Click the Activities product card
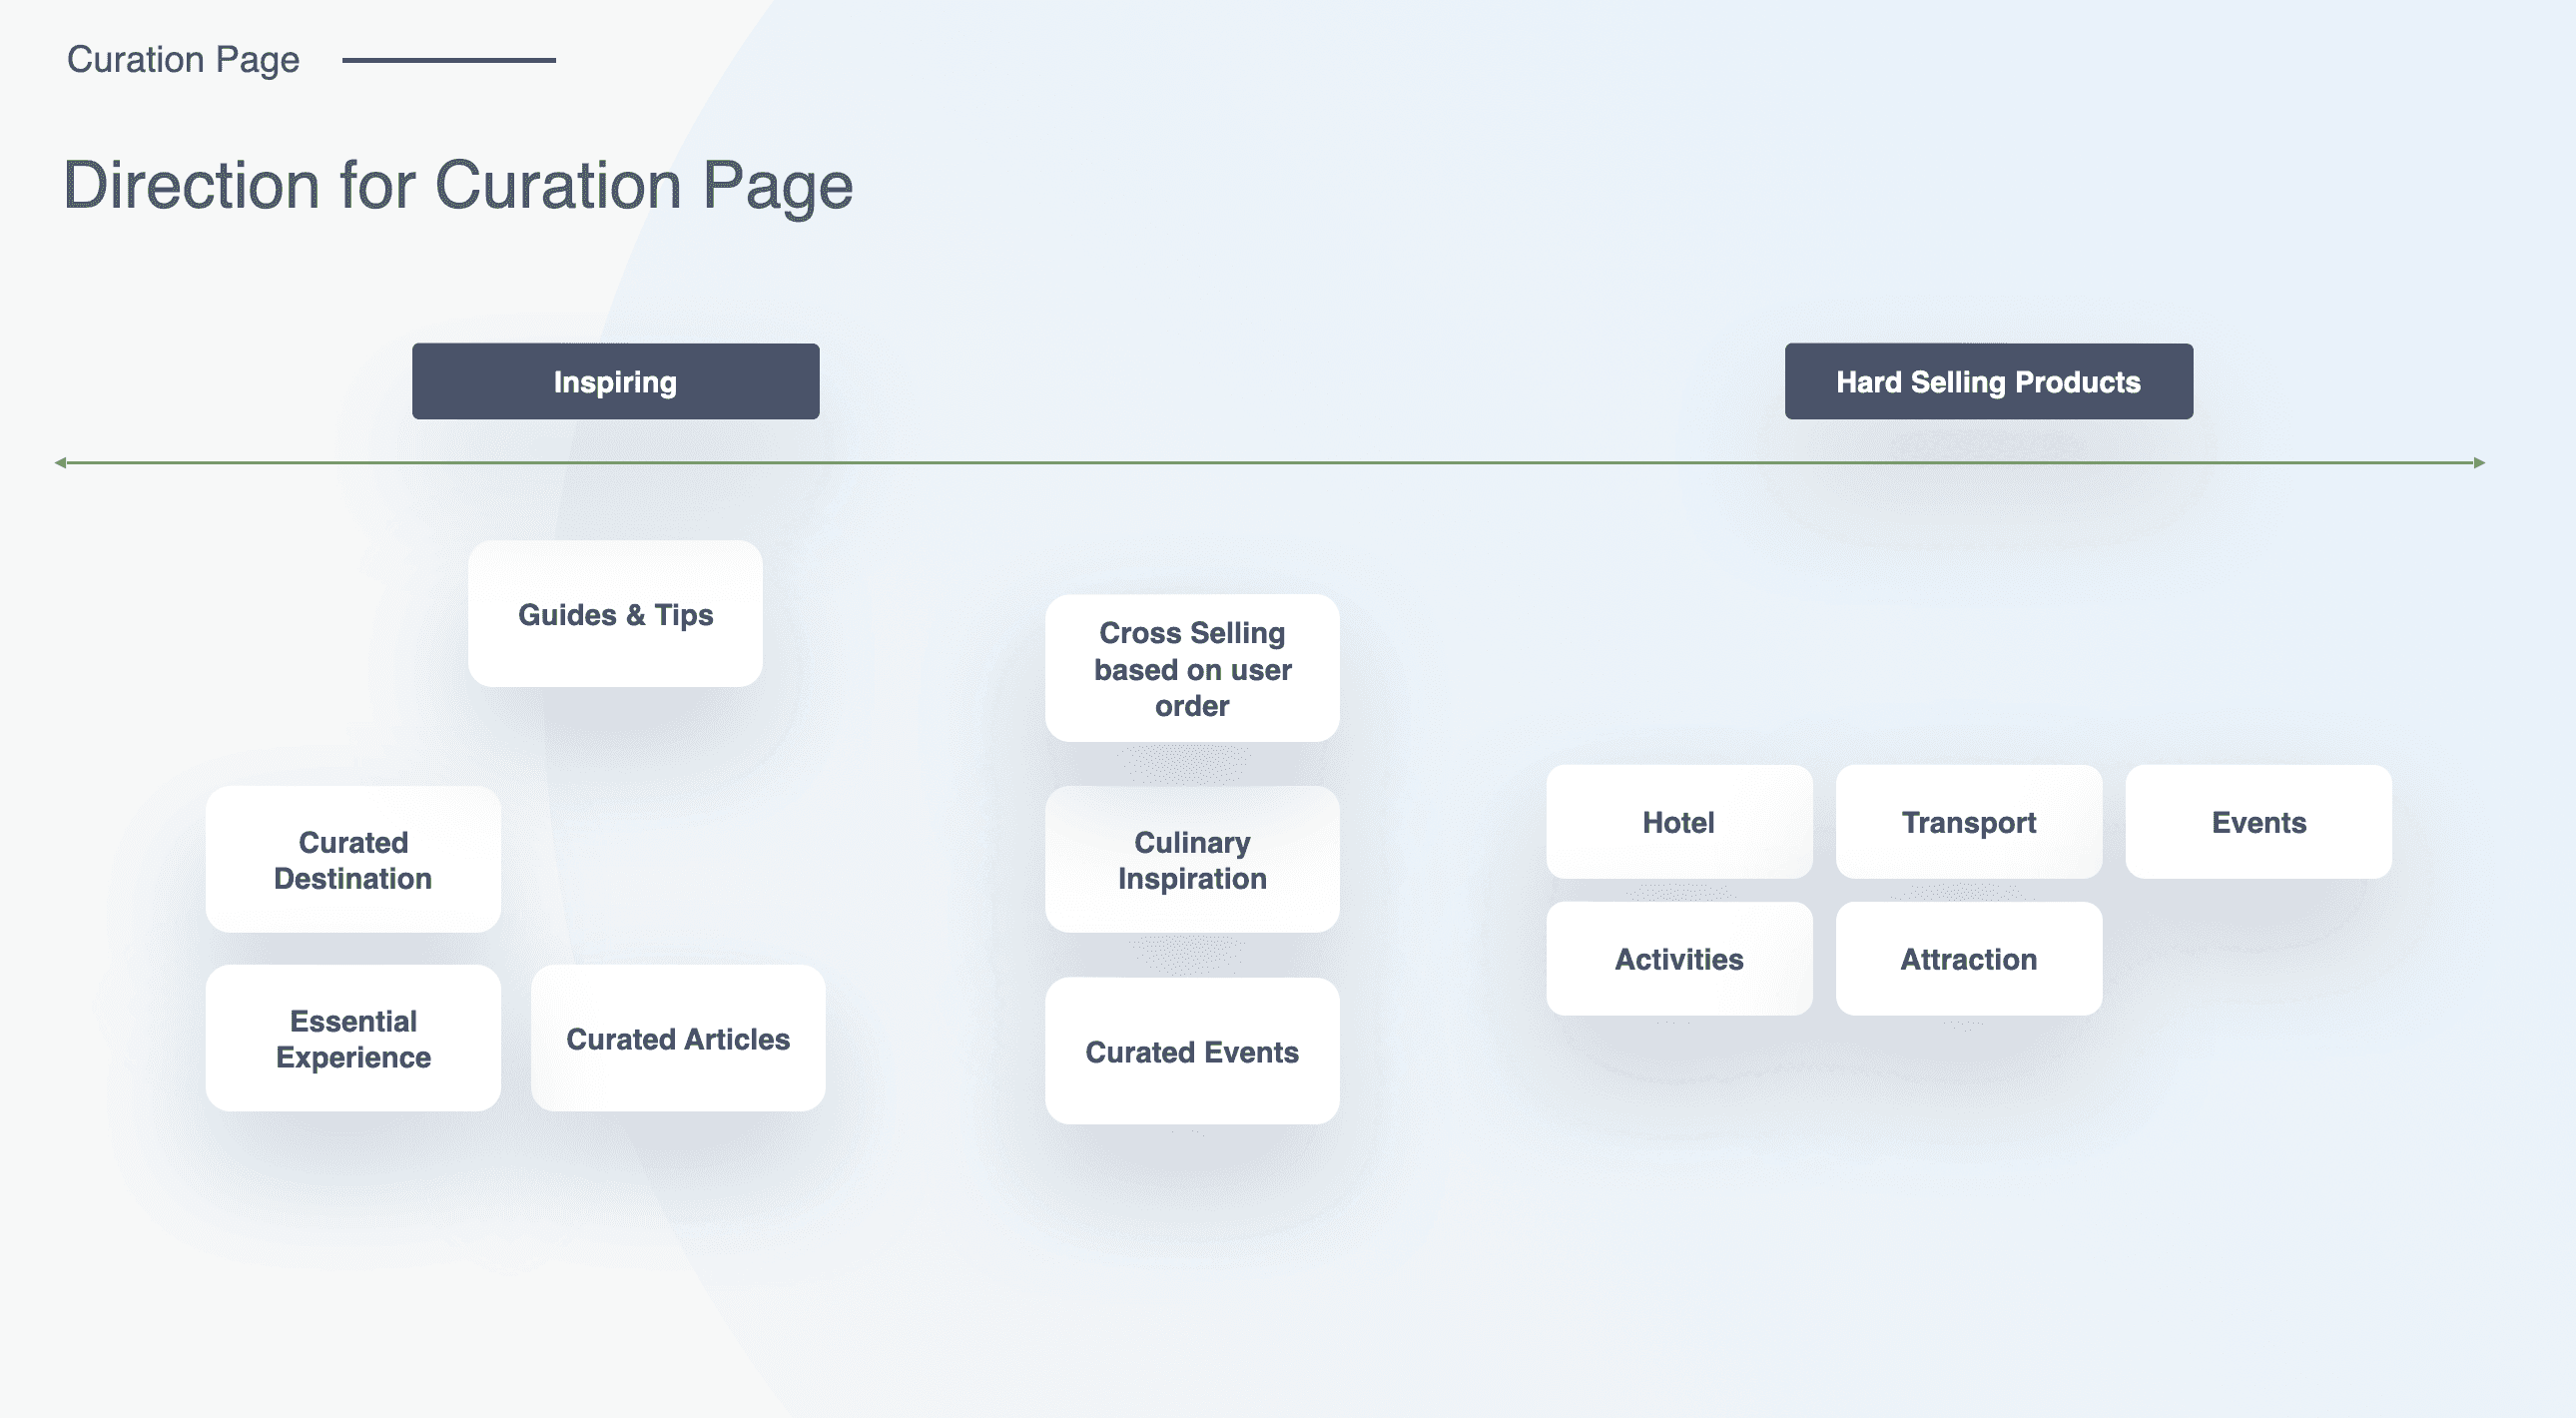 [1679, 959]
